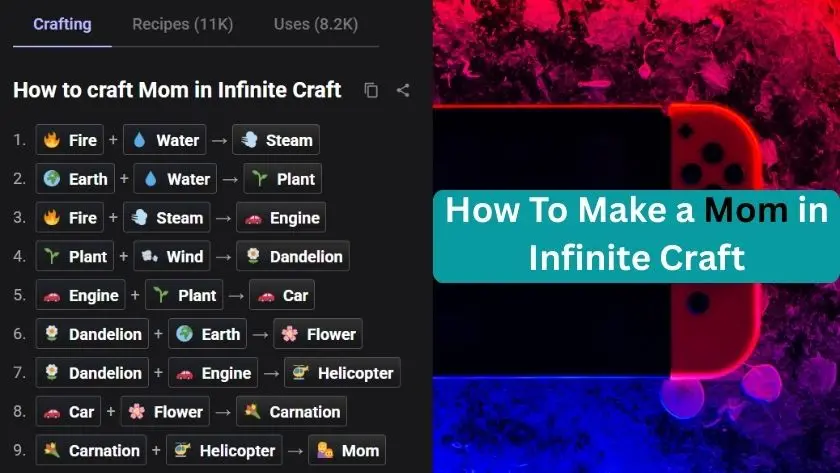Click the helicopter emoji in step 7 result

301,372
